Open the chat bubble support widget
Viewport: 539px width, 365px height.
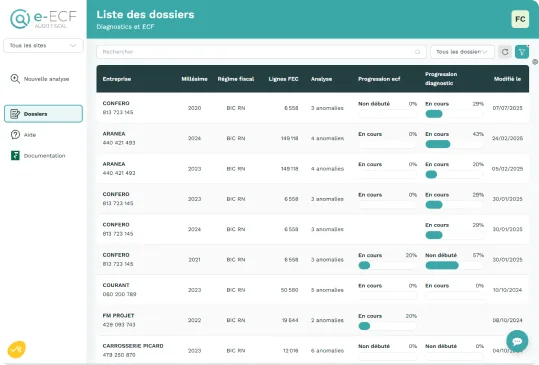coord(517,341)
